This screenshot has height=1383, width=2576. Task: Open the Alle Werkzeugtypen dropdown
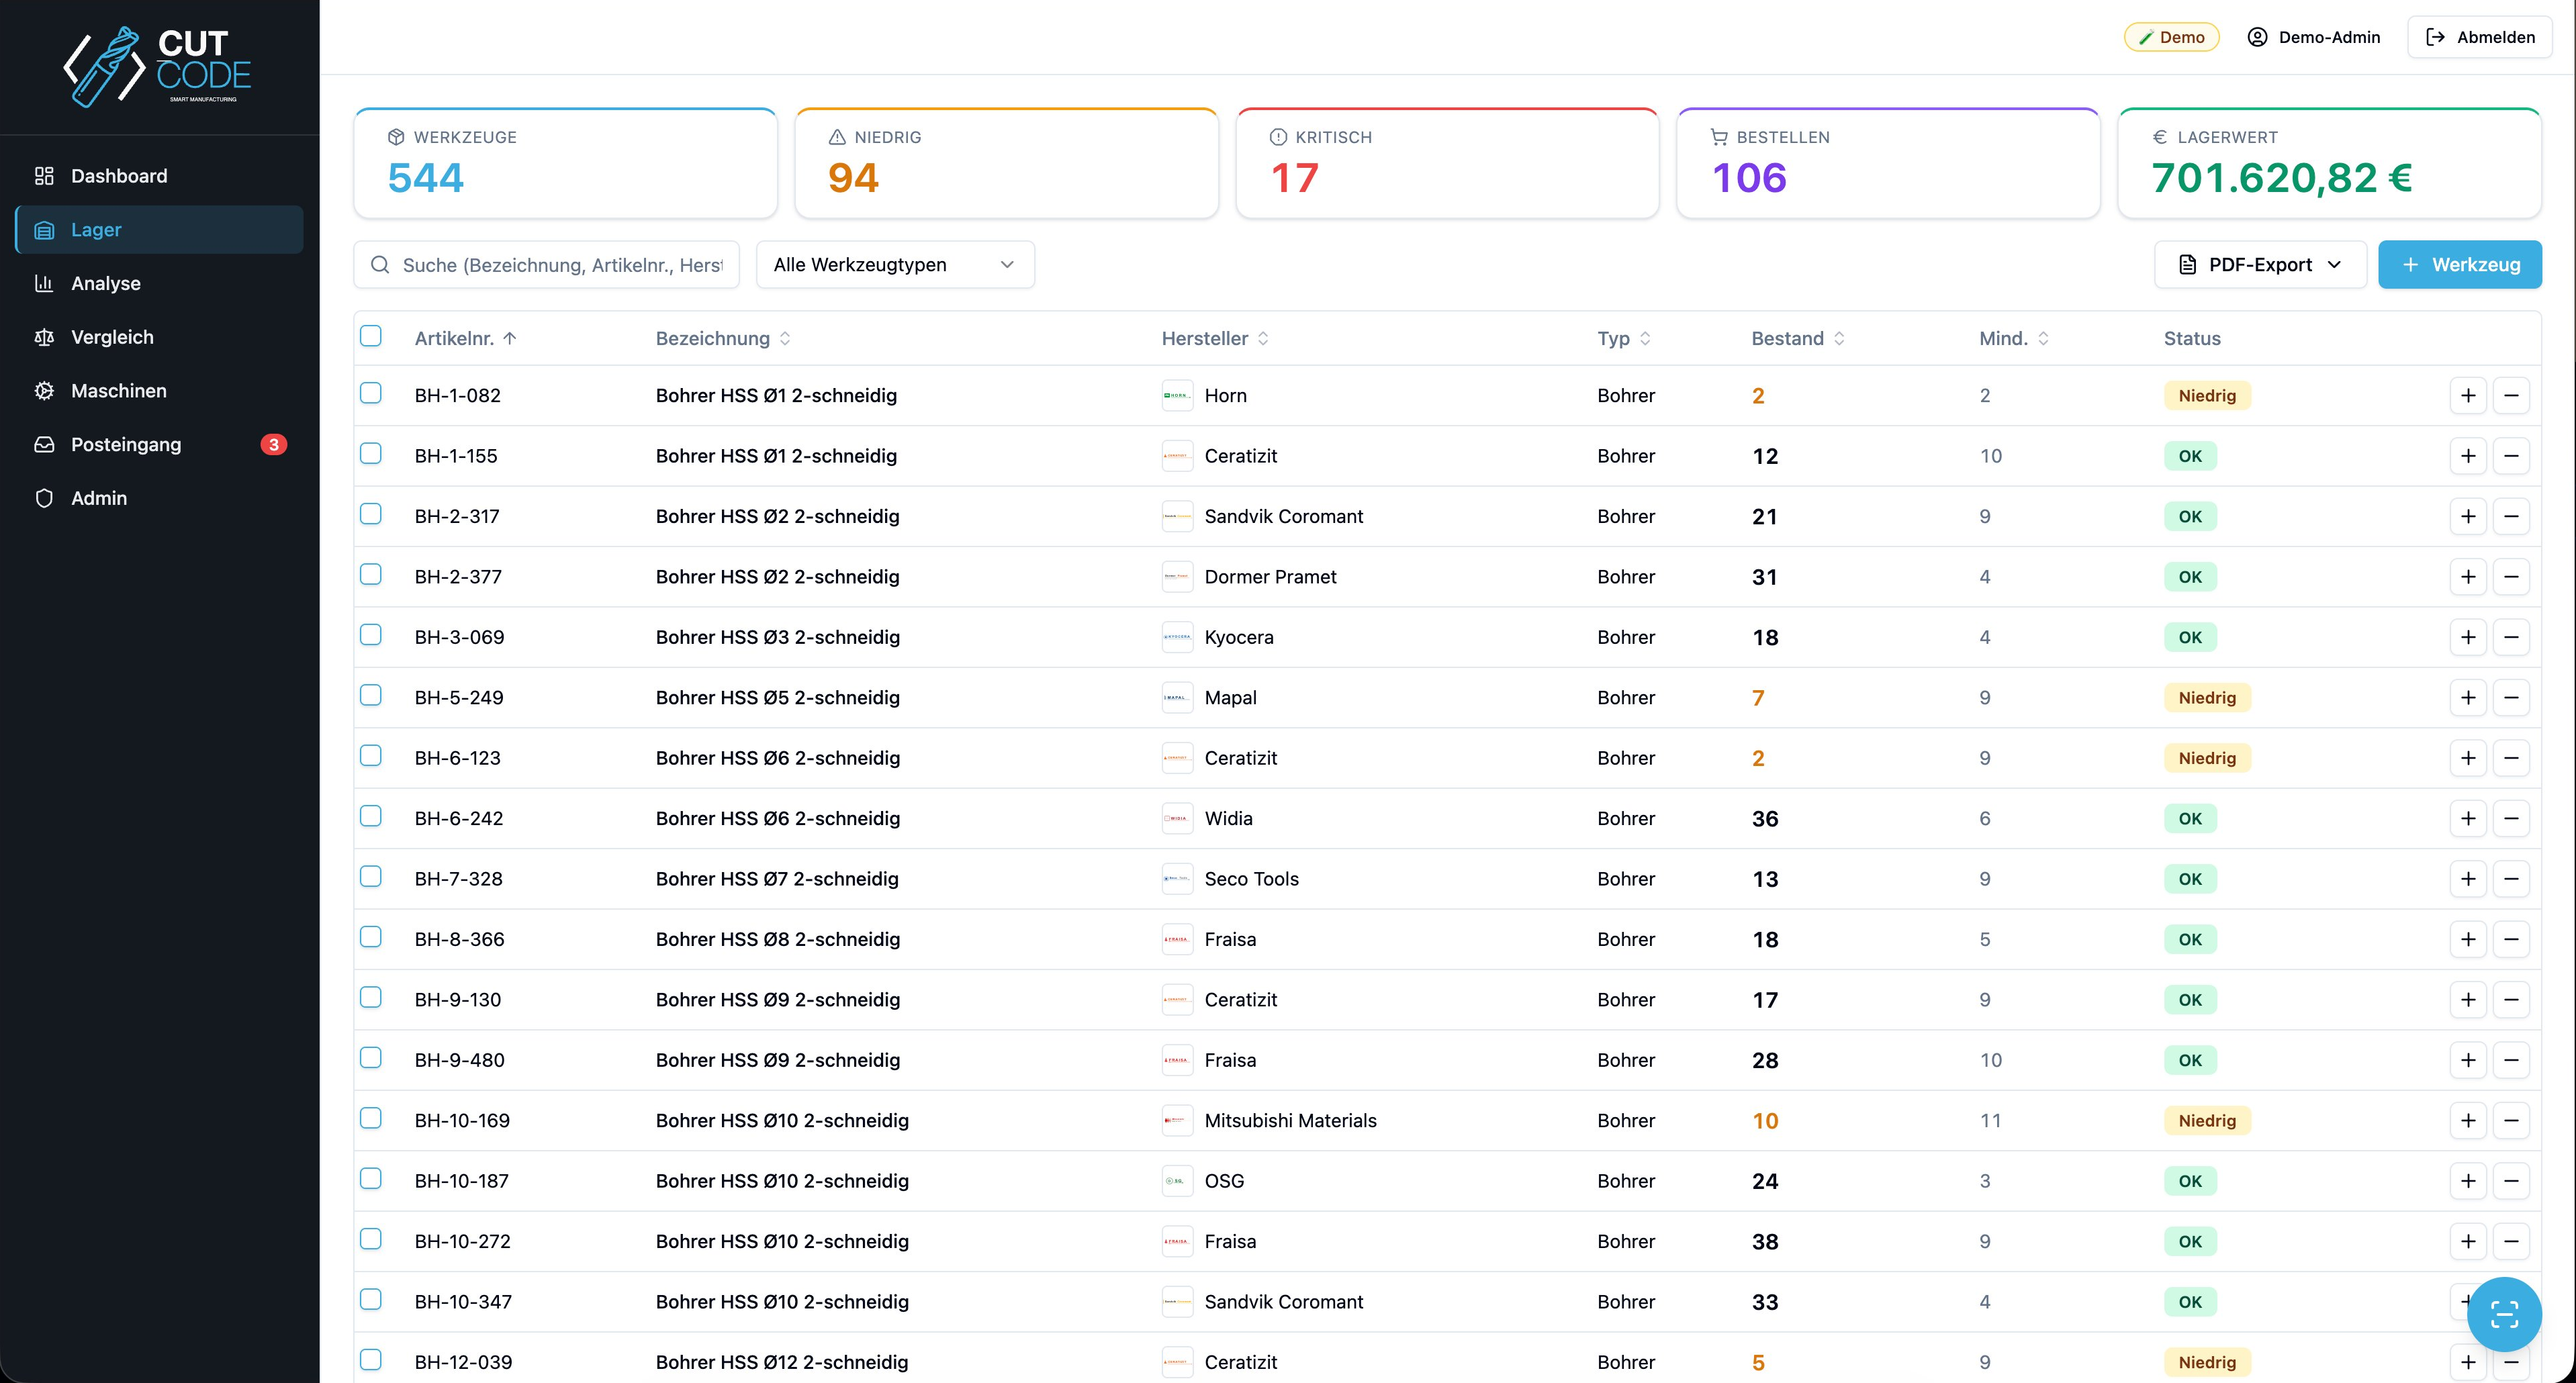click(895, 264)
